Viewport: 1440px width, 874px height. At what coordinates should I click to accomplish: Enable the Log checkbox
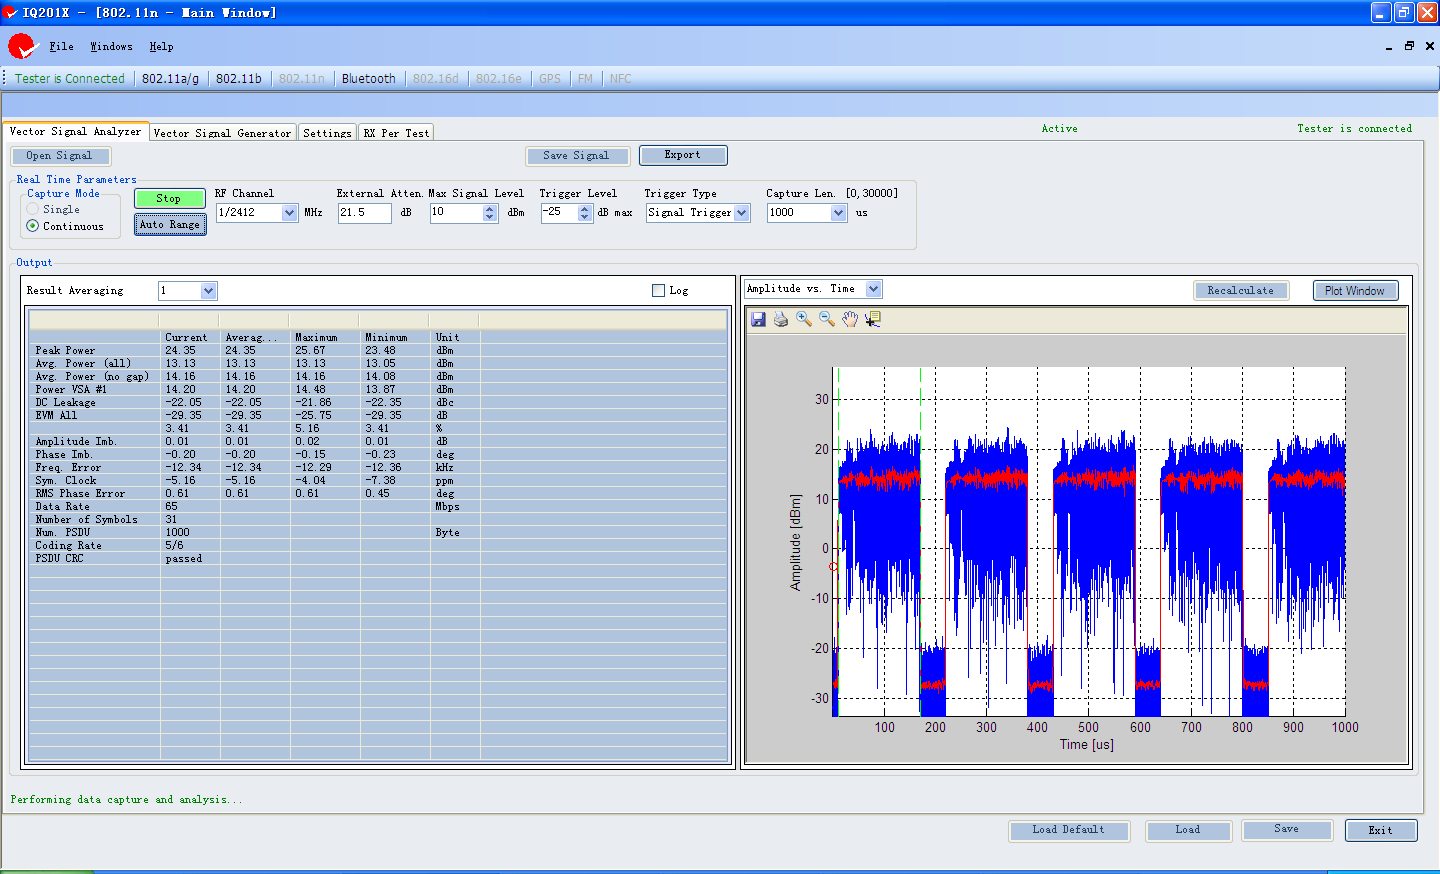point(658,291)
